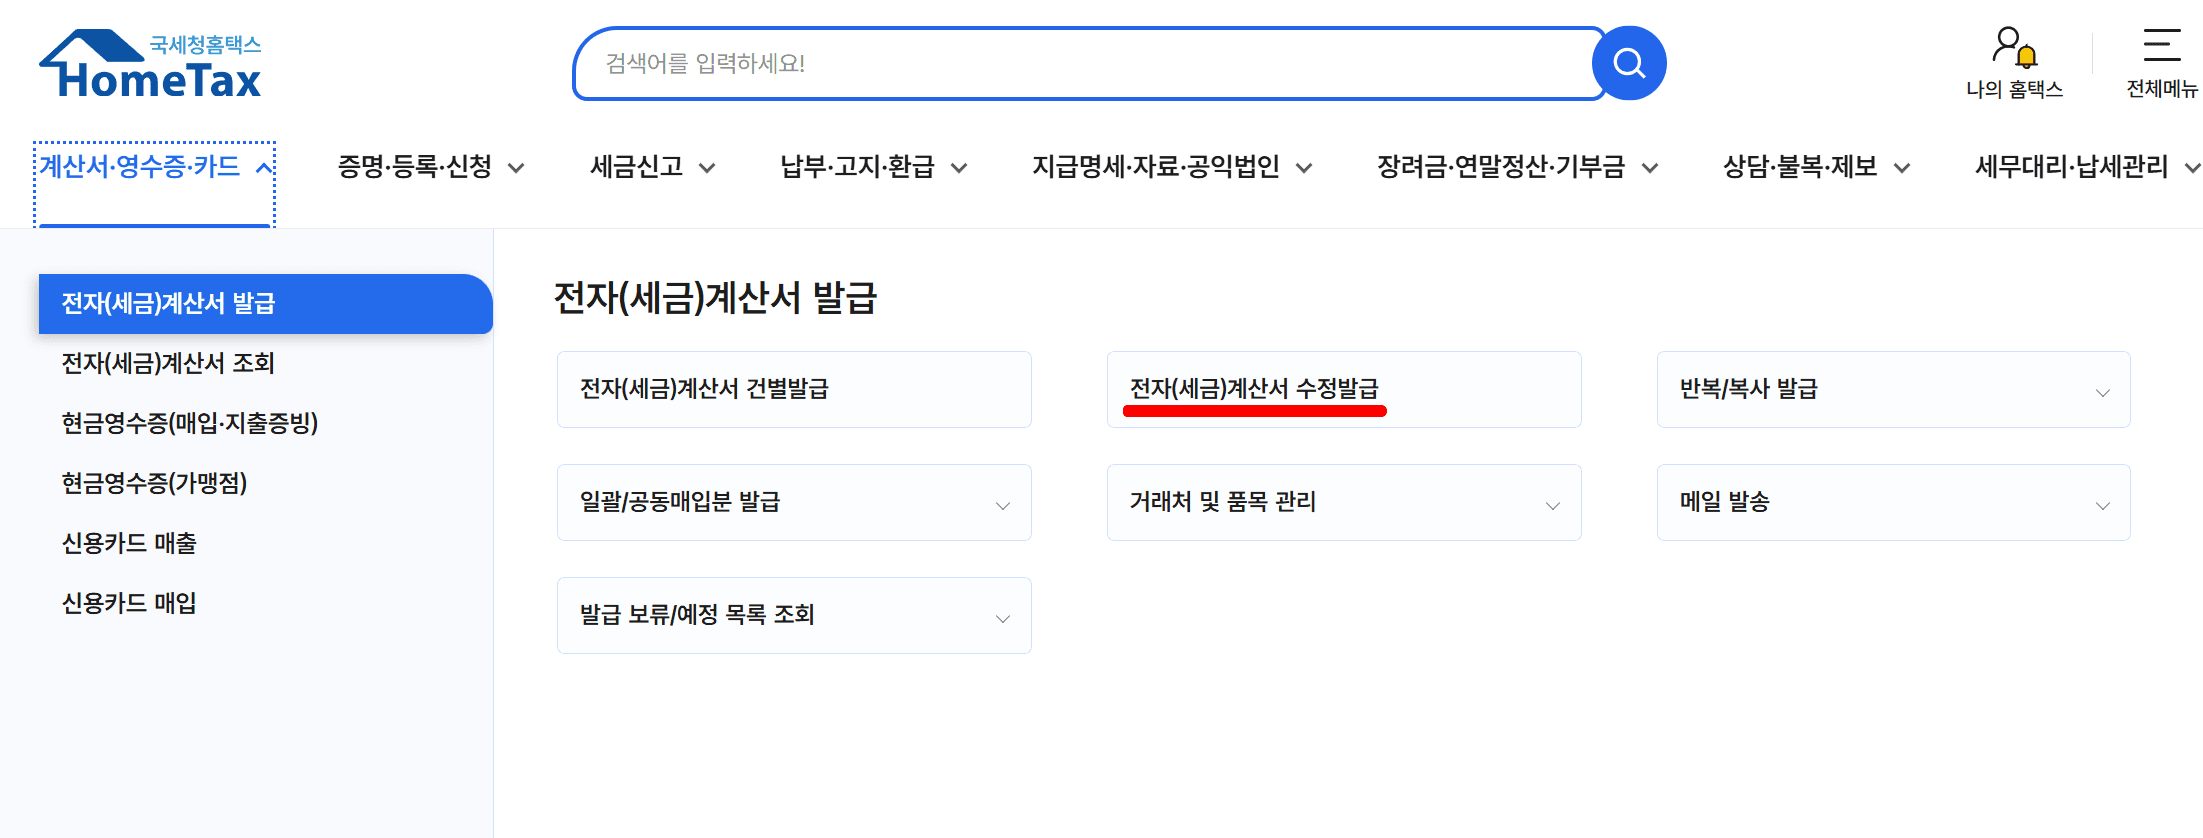
Task: Click the HomeTax logo
Action: click(x=150, y=65)
